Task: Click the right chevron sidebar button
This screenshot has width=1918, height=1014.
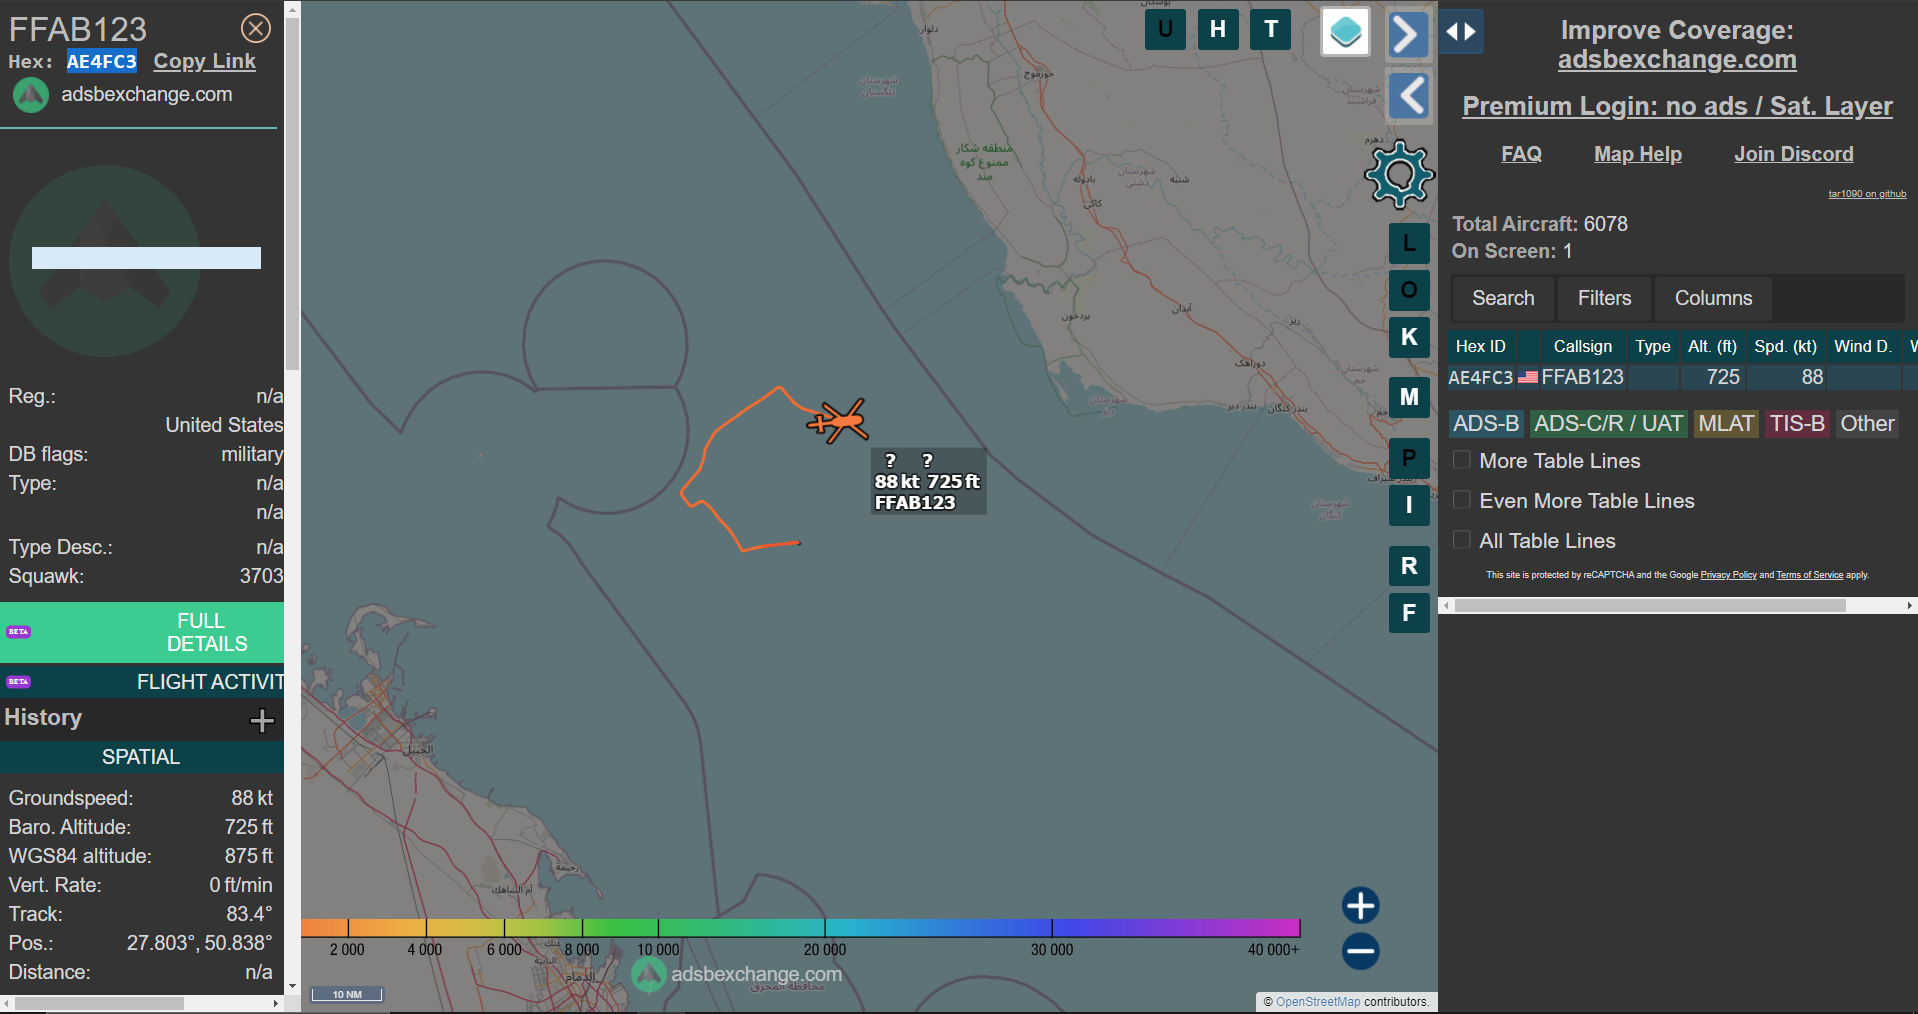Action: [1408, 35]
